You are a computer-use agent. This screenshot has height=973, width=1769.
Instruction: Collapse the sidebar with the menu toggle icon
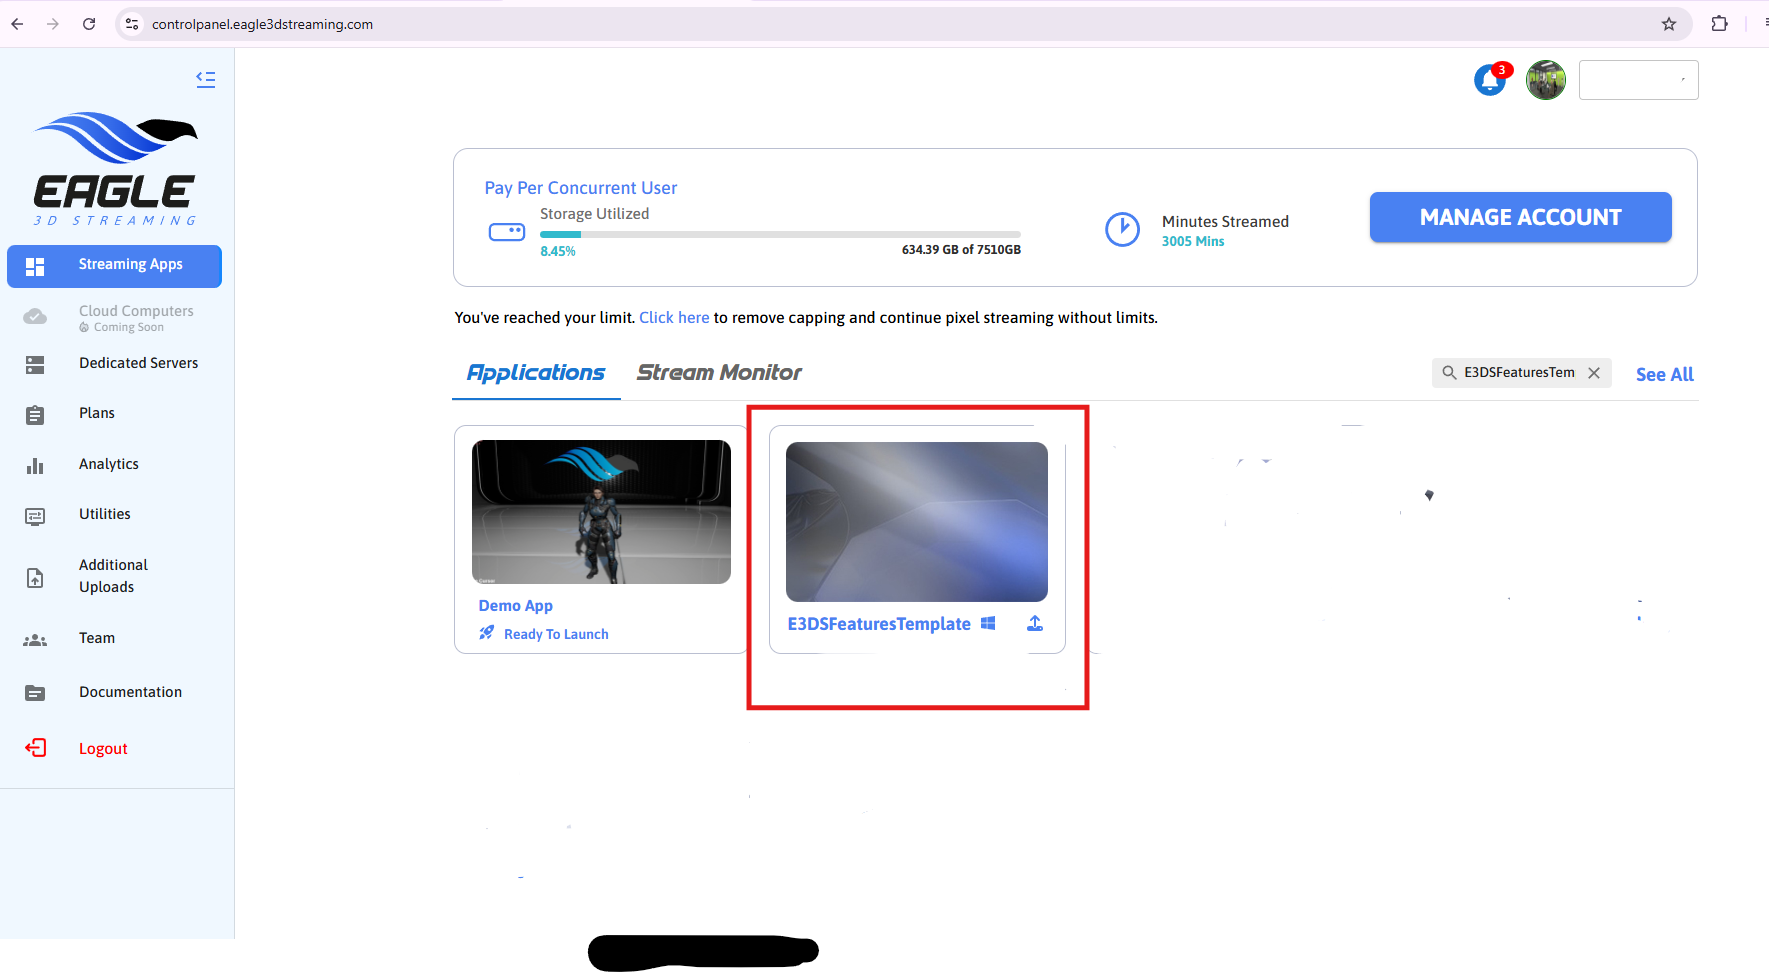coord(206,79)
